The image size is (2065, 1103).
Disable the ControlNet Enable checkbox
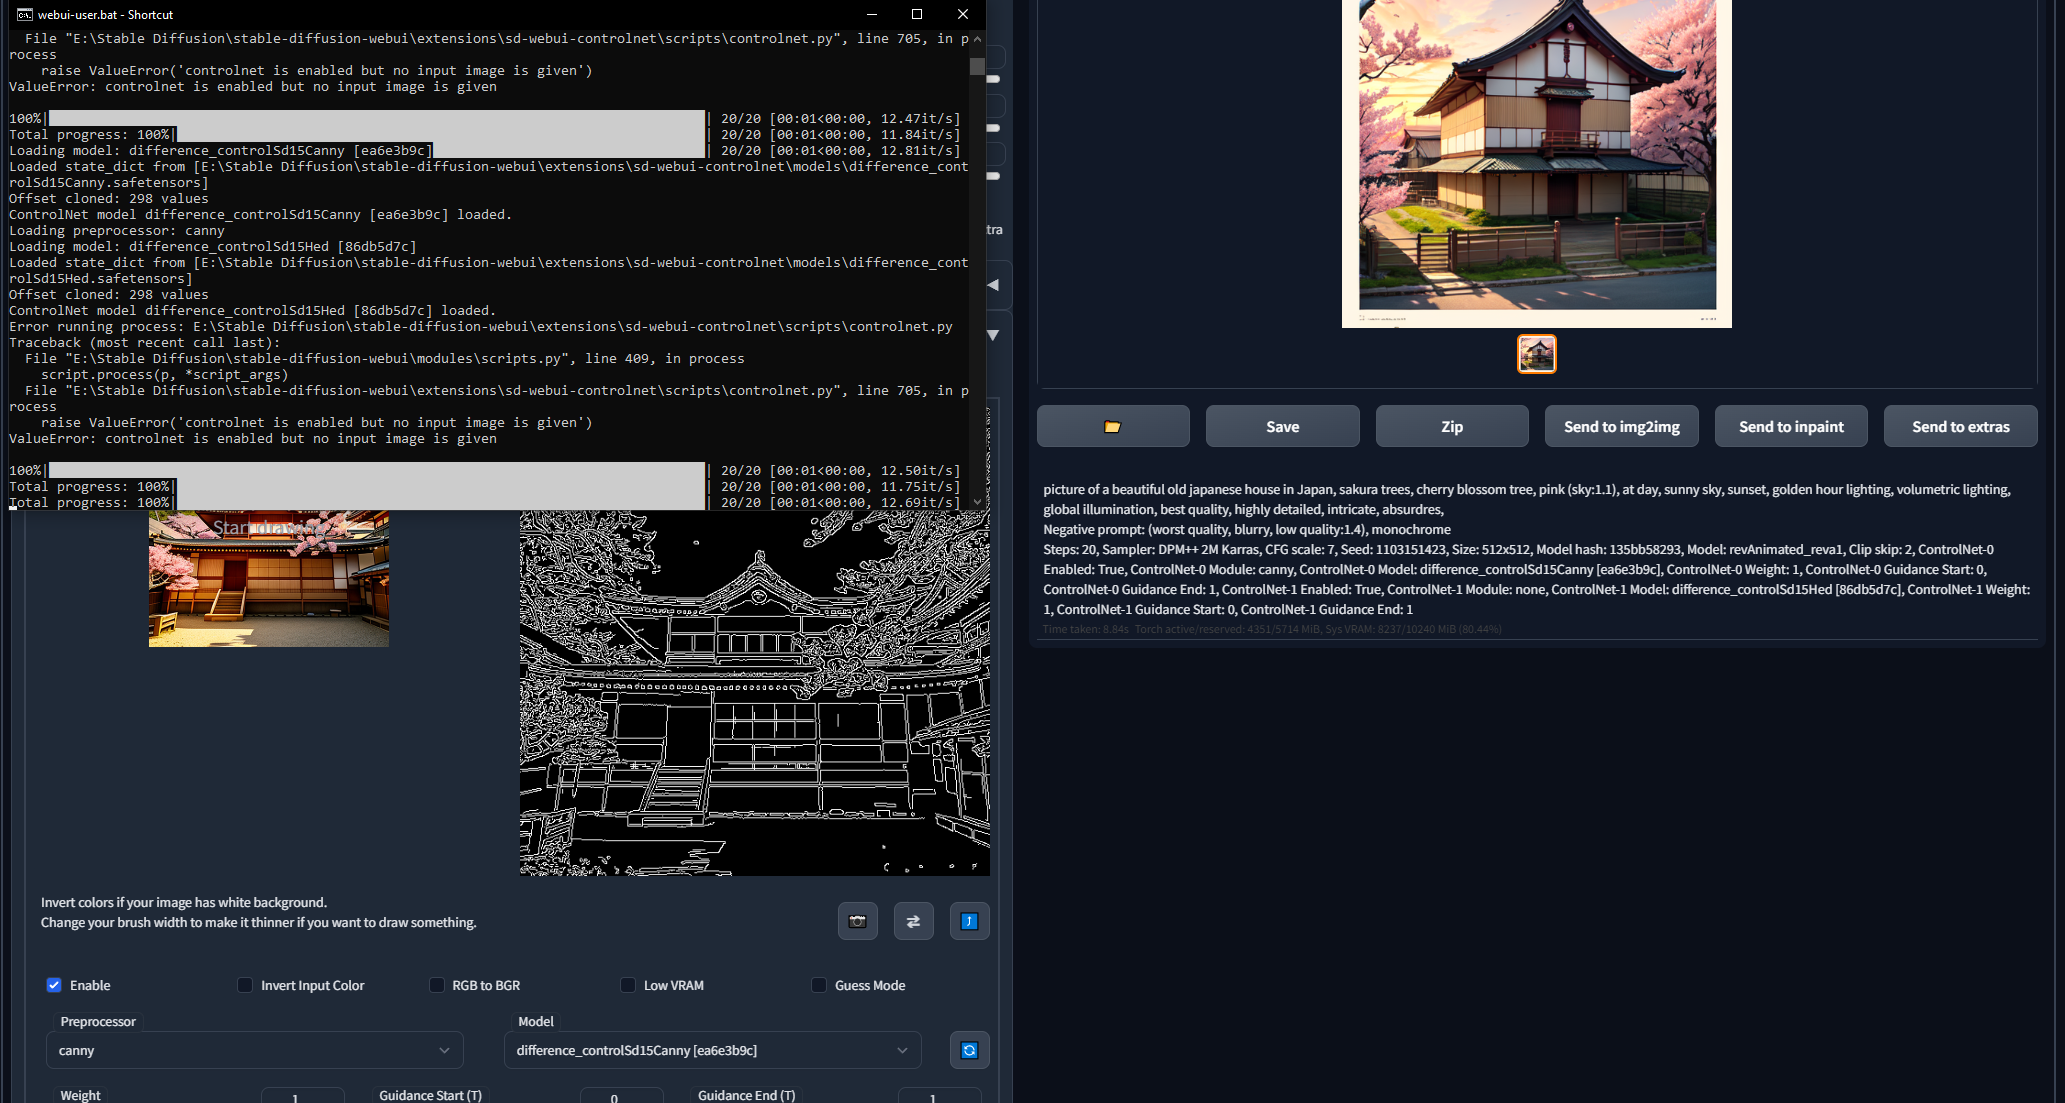[x=54, y=985]
